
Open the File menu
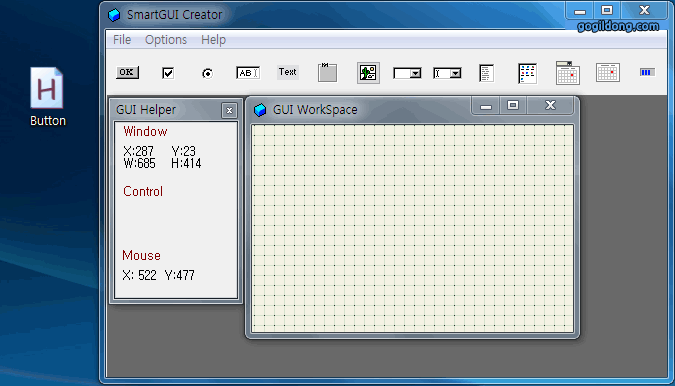click(x=122, y=40)
